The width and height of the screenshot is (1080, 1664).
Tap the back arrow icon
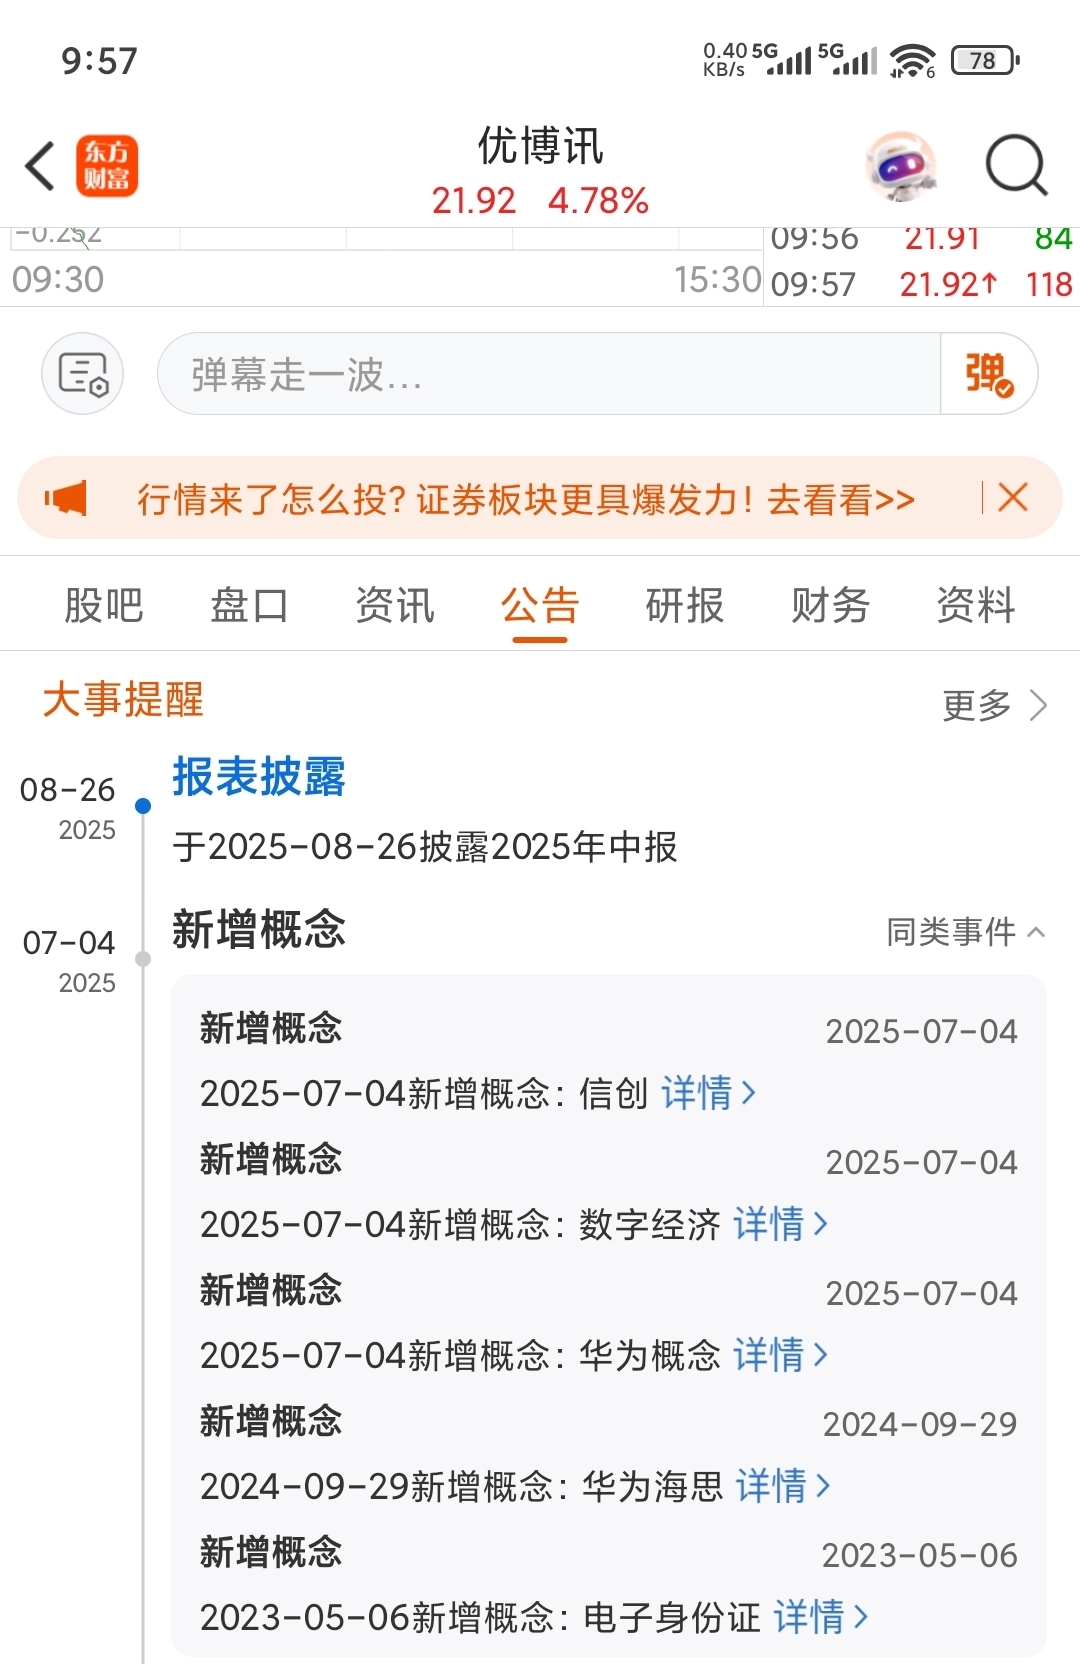point(40,166)
